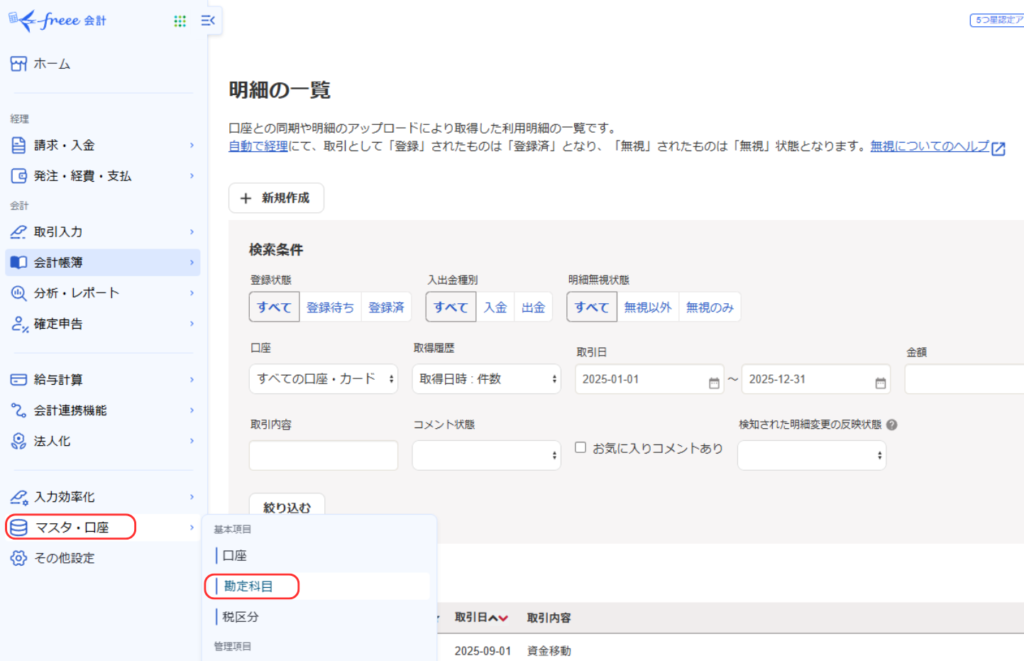1024x661 pixels.
Task: Click the 会計帳簿 book icon
Action: [18, 263]
